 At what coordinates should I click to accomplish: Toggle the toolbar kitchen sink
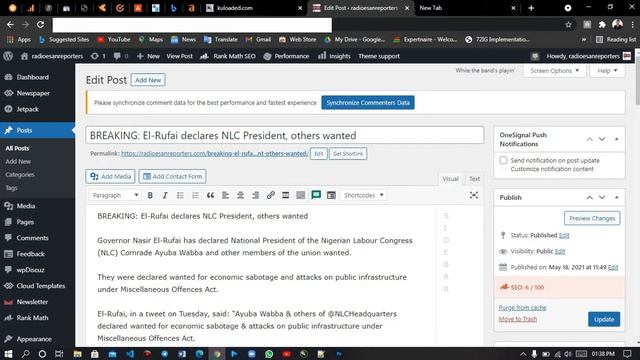[x=301, y=196]
